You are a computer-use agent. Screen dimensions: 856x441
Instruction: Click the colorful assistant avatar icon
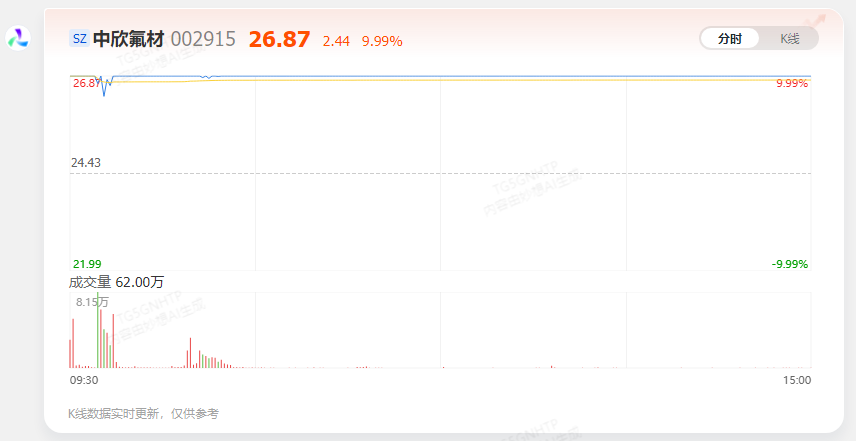(x=18, y=39)
